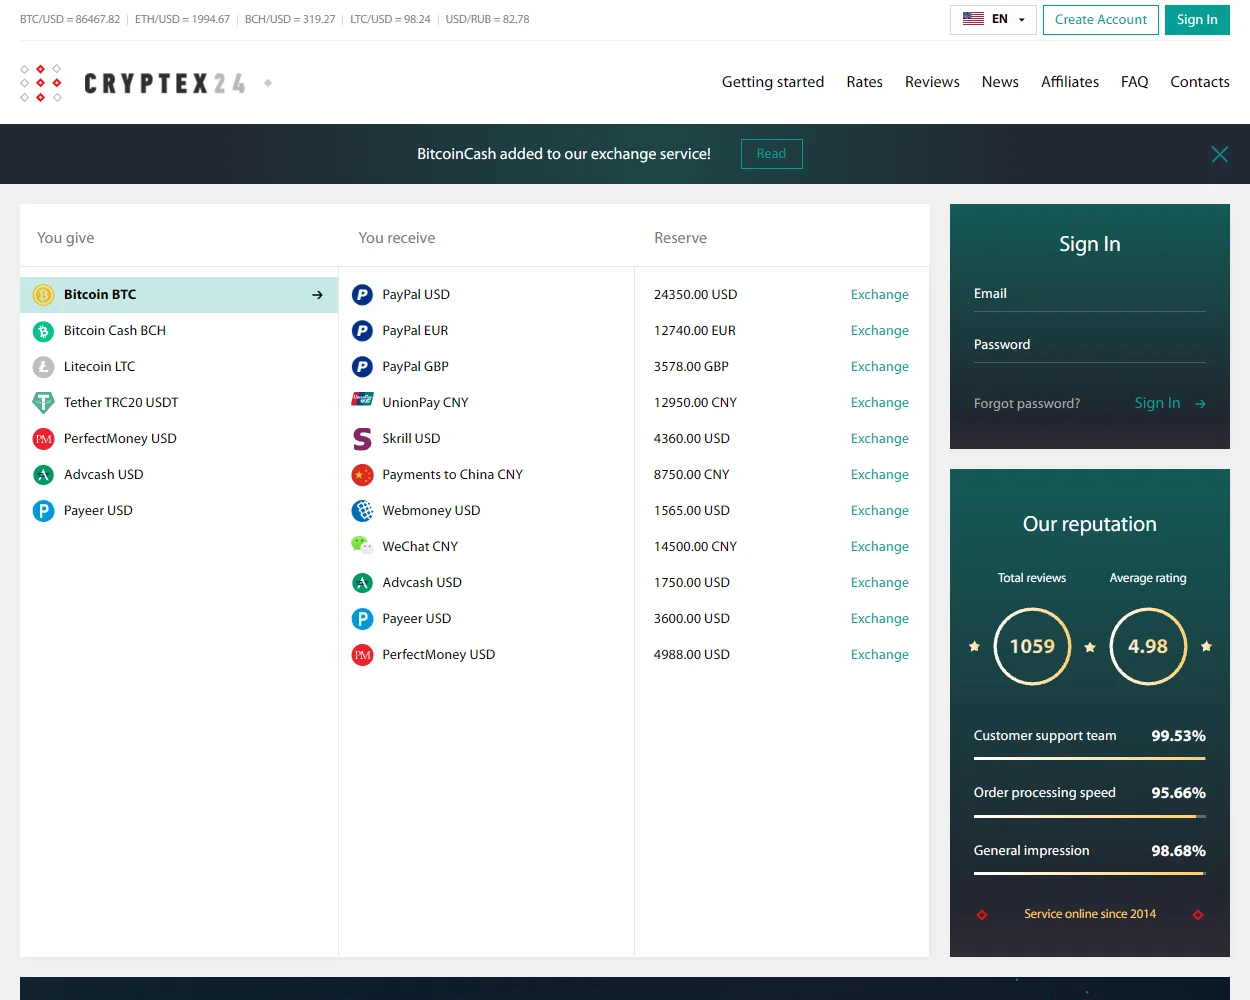Select the Bitcoin BTC currency icon

click(42, 294)
